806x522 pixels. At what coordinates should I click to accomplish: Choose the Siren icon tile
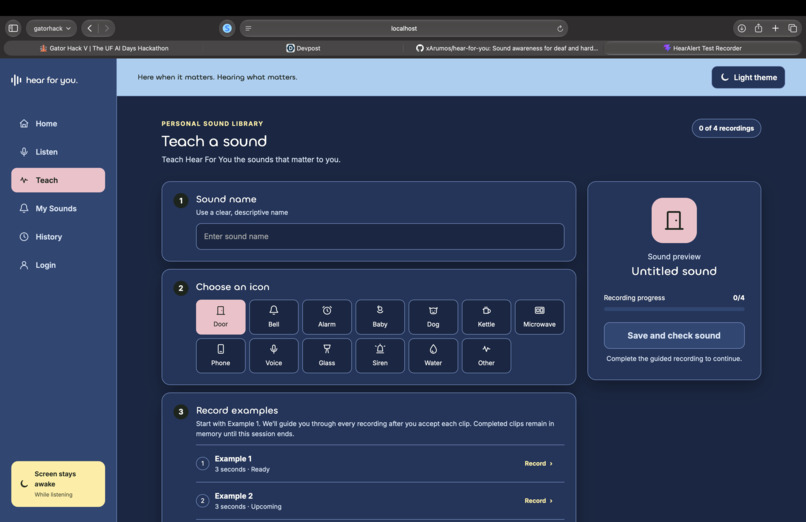(x=380, y=356)
